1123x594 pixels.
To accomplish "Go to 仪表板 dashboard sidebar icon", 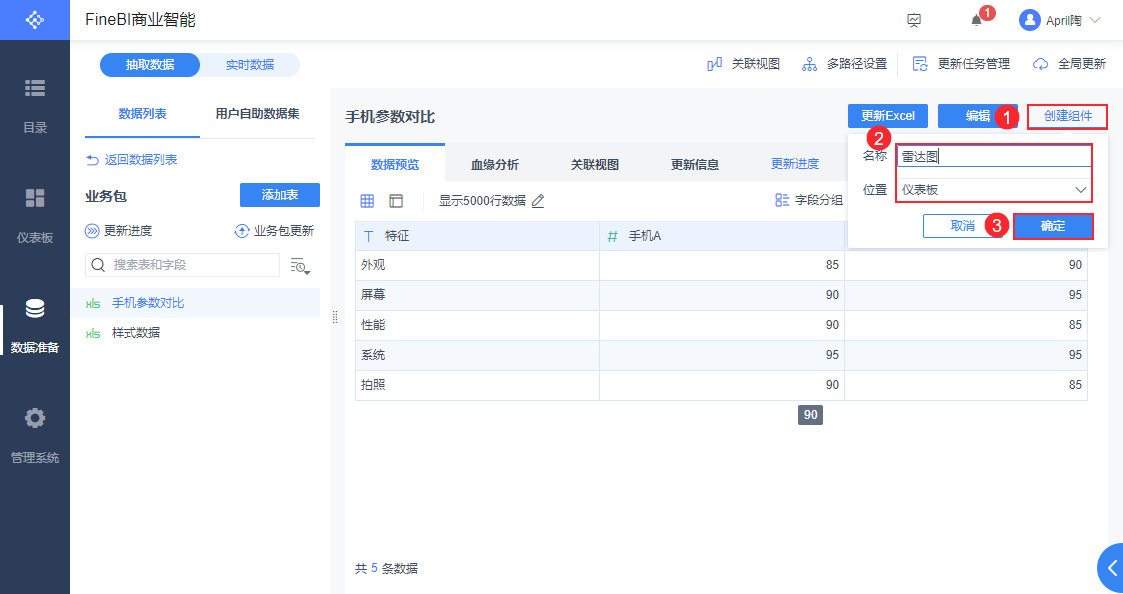I will (35, 197).
